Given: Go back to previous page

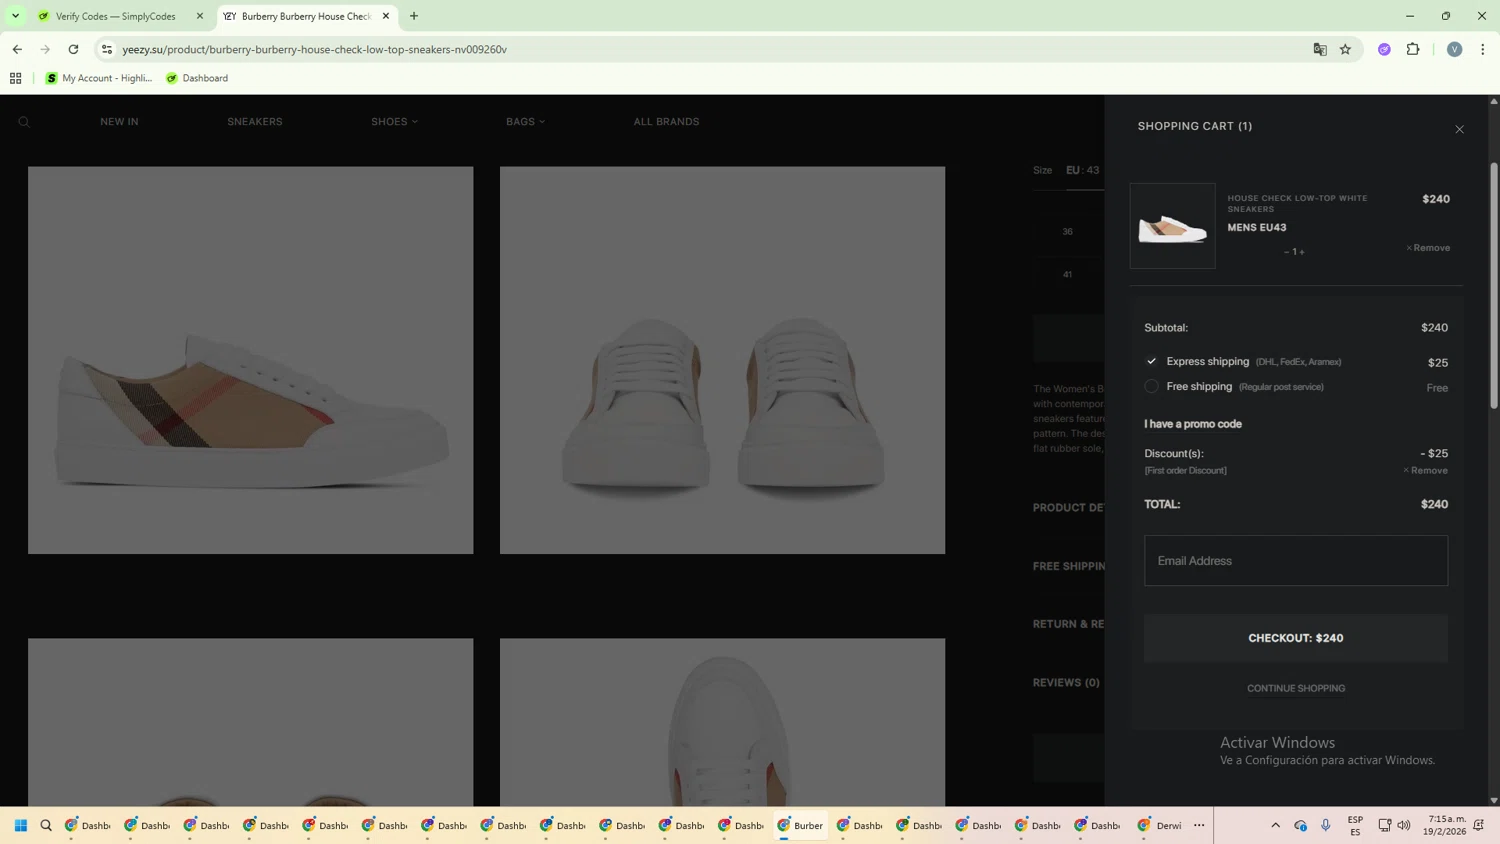Looking at the screenshot, I should 17,49.
